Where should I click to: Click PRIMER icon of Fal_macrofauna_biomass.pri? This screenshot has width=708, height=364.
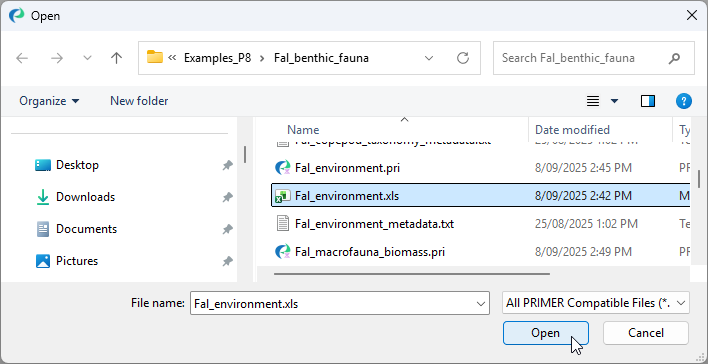click(x=283, y=252)
